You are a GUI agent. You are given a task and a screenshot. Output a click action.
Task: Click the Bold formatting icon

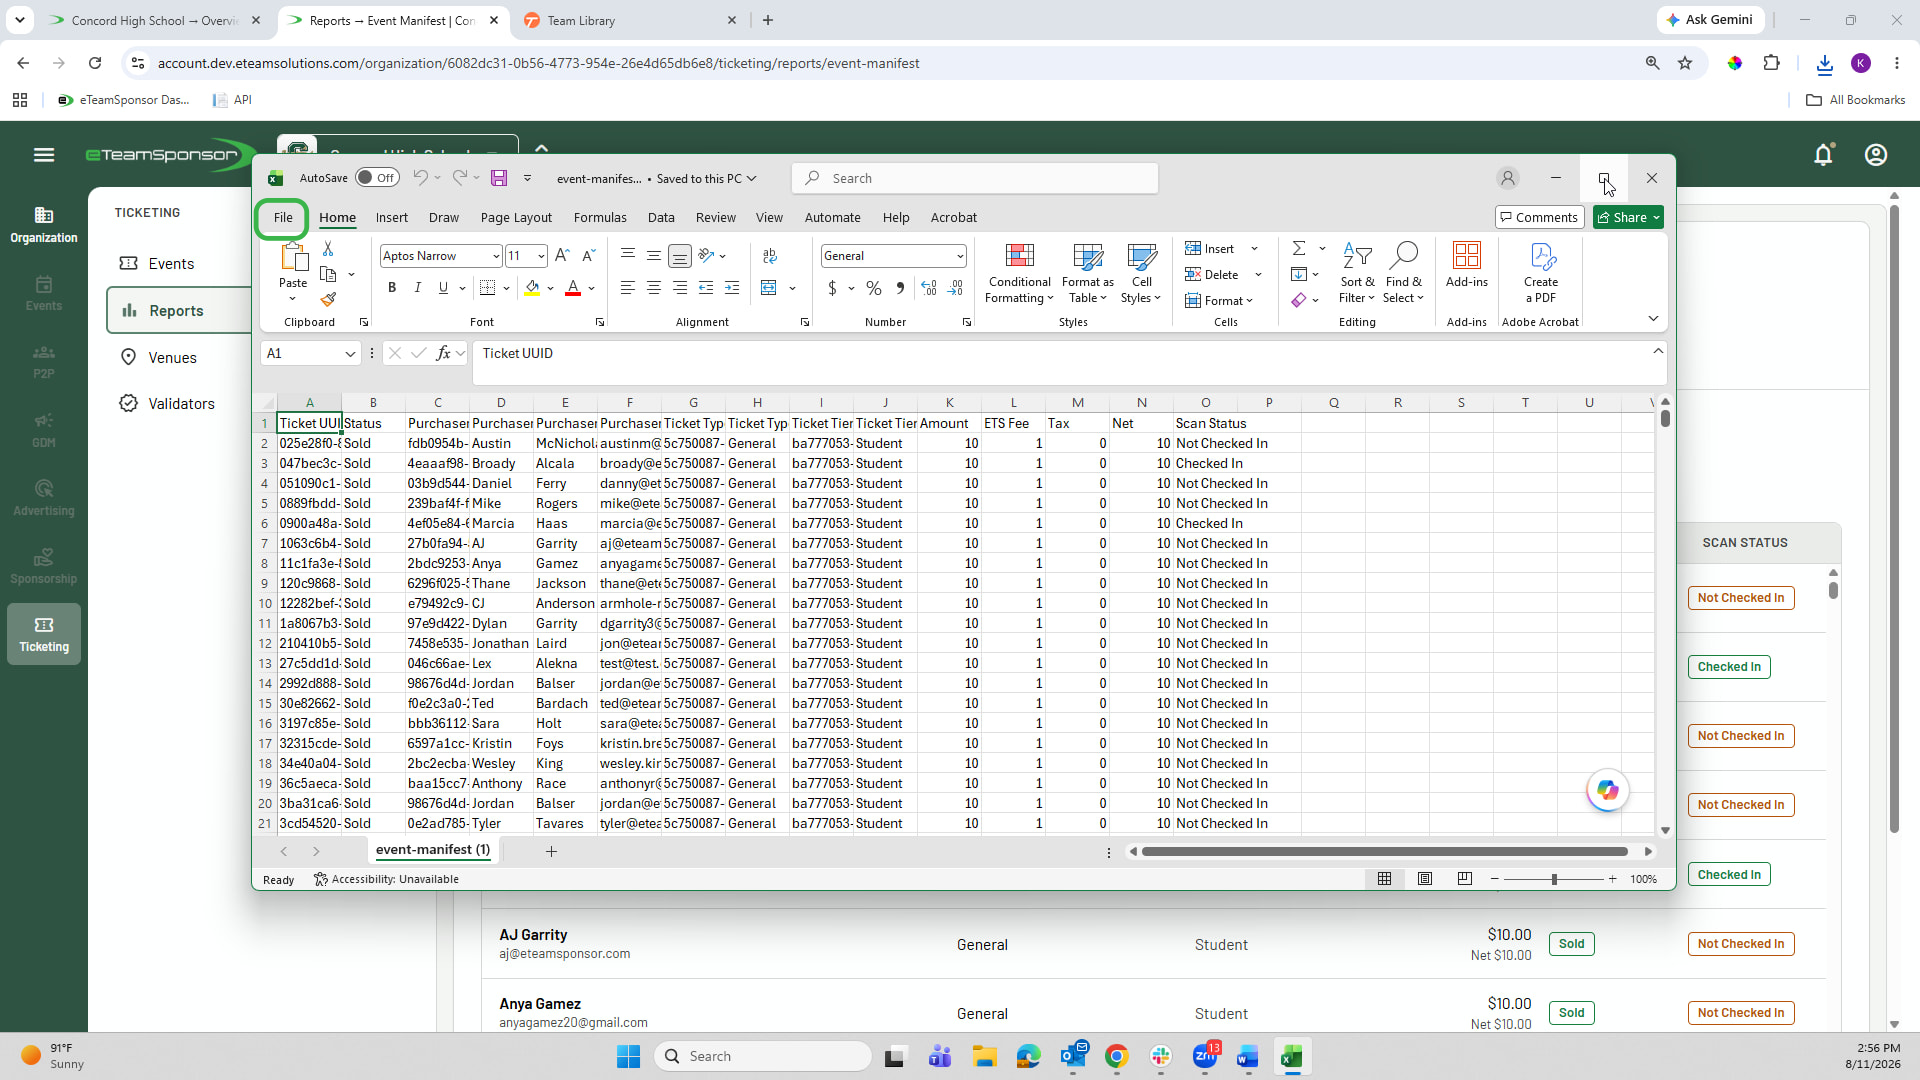point(392,288)
